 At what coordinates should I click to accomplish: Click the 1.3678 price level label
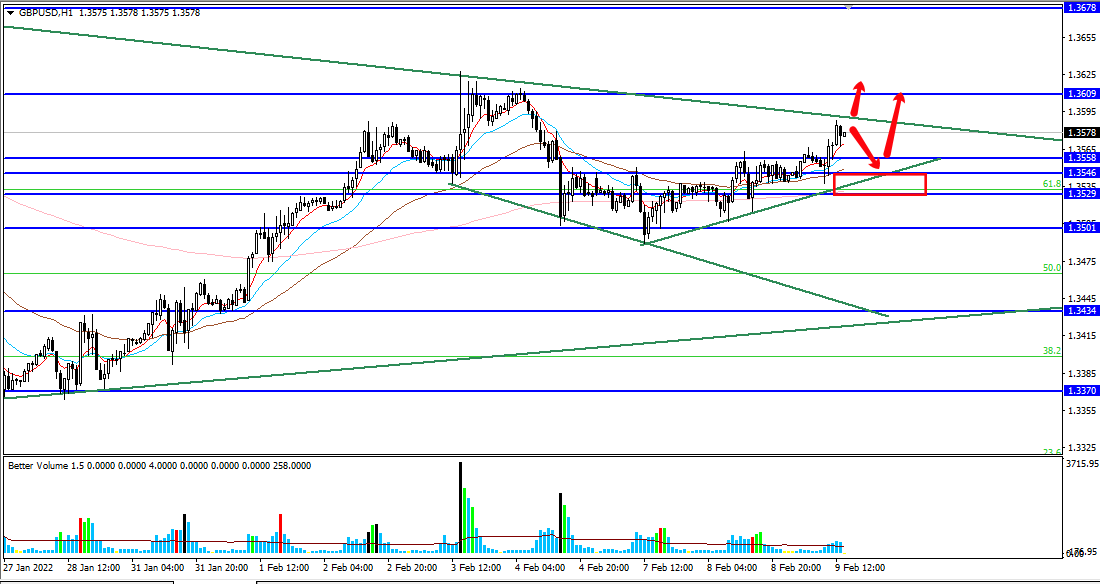pyautogui.click(x=1080, y=8)
